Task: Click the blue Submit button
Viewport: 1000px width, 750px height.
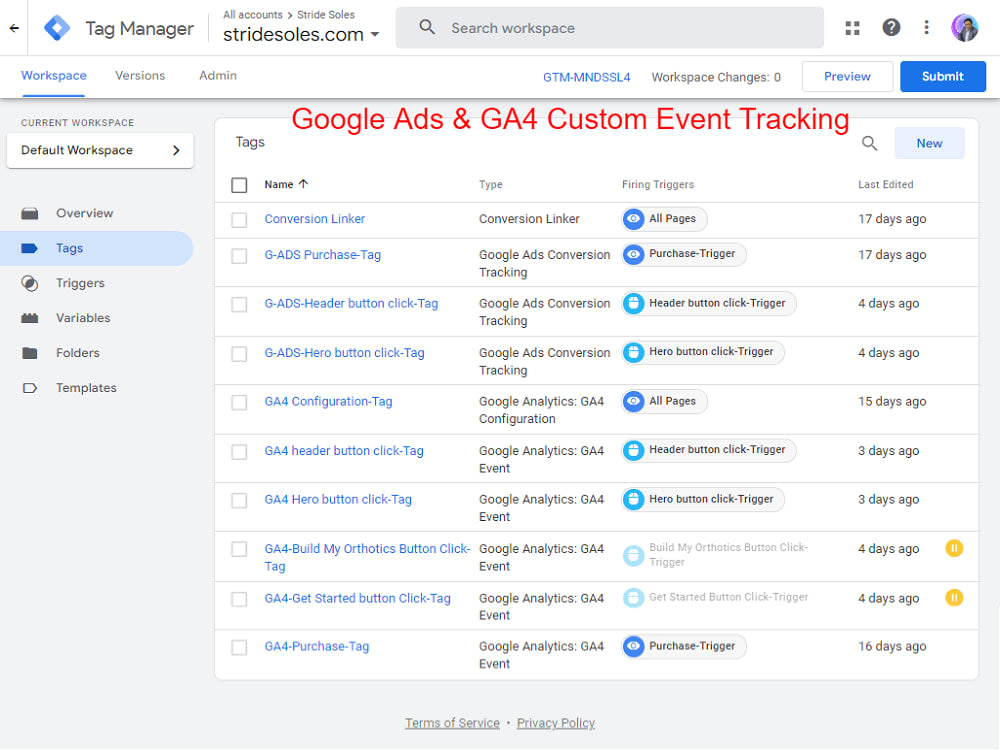Action: point(943,77)
